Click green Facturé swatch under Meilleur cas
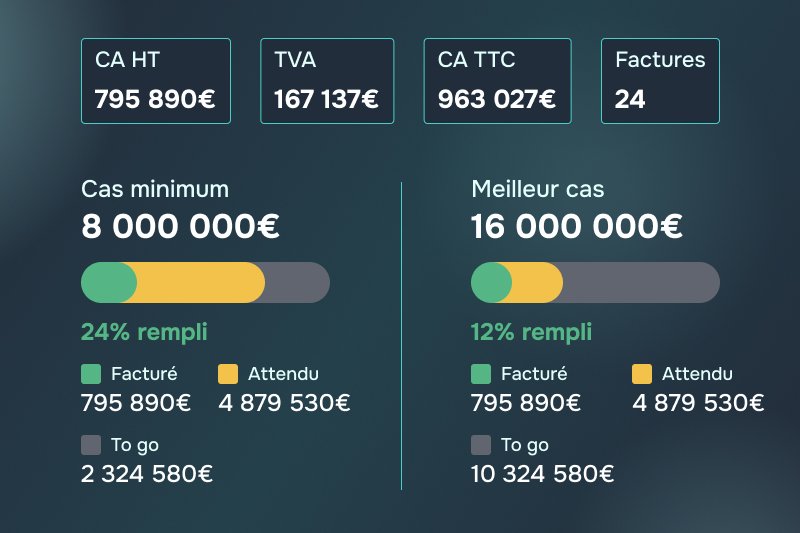Image resolution: width=800 pixels, height=533 pixels. coord(481,374)
